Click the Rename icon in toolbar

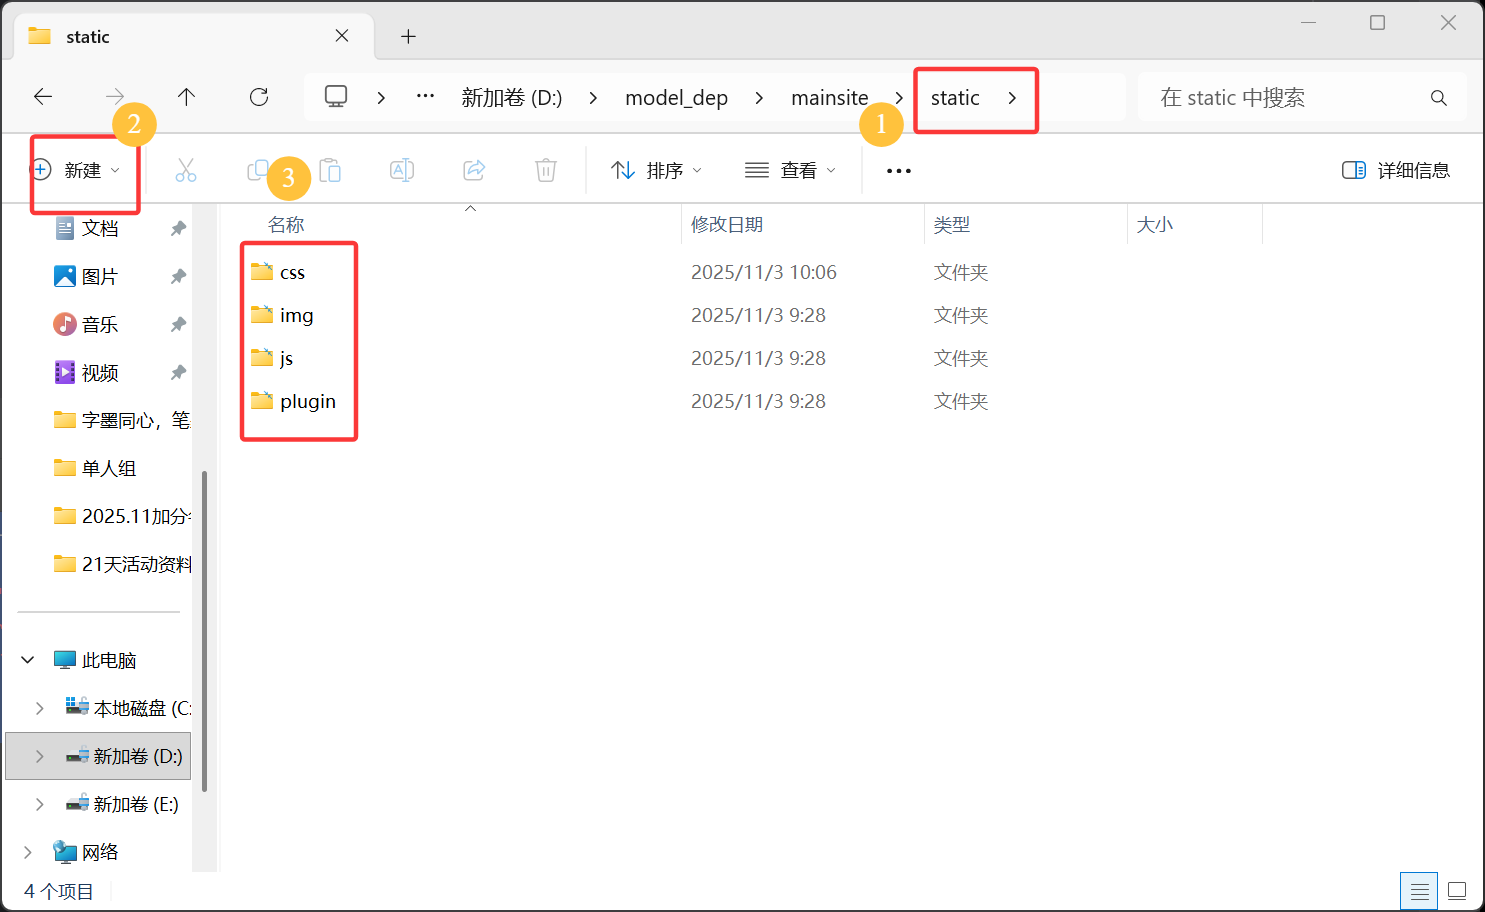pos(402,170)
